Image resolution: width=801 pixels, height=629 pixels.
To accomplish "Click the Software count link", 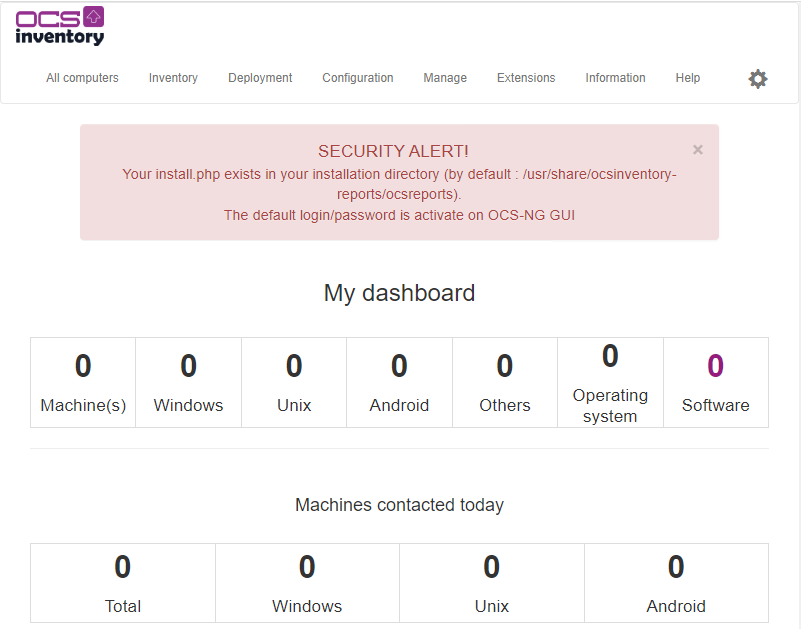I will pyautogui.click(x=715, y=367).
